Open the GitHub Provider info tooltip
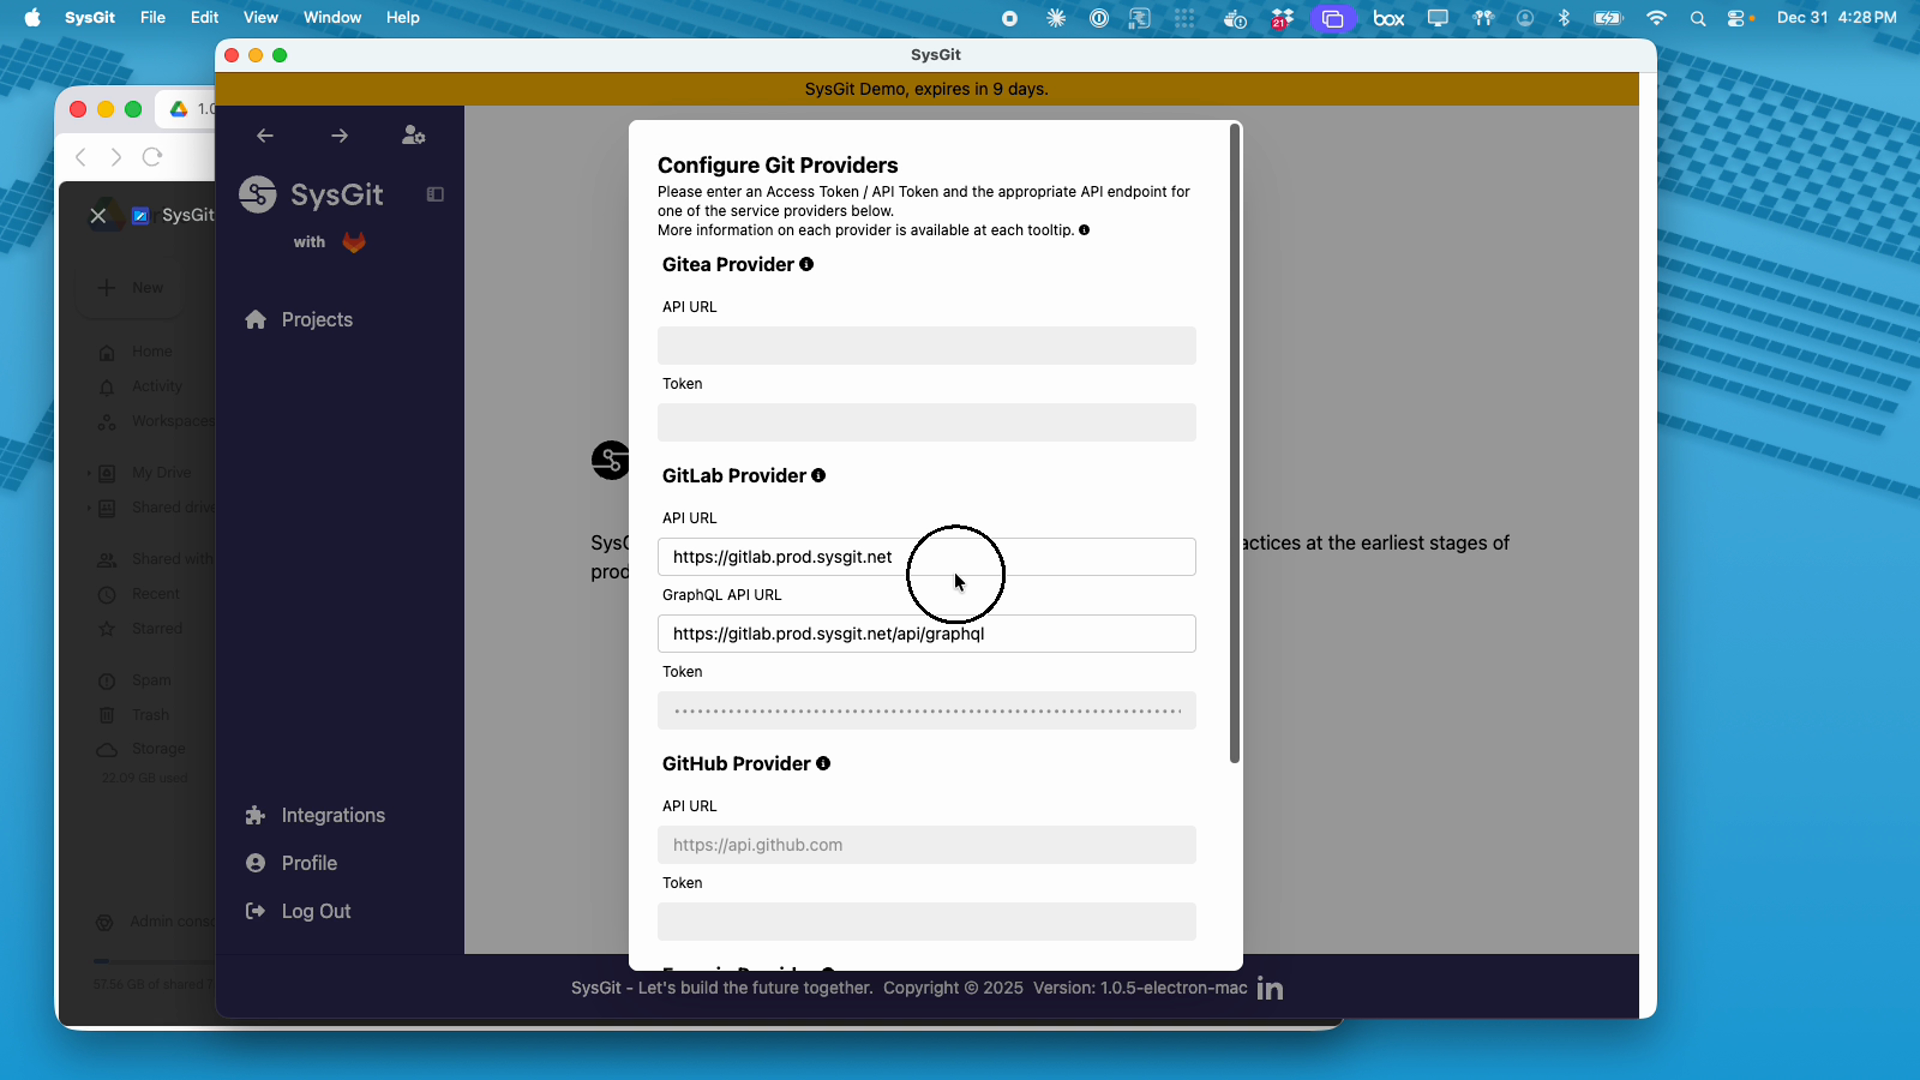Viewport: 1920px width, 1080px height. [x=823, y=763]
